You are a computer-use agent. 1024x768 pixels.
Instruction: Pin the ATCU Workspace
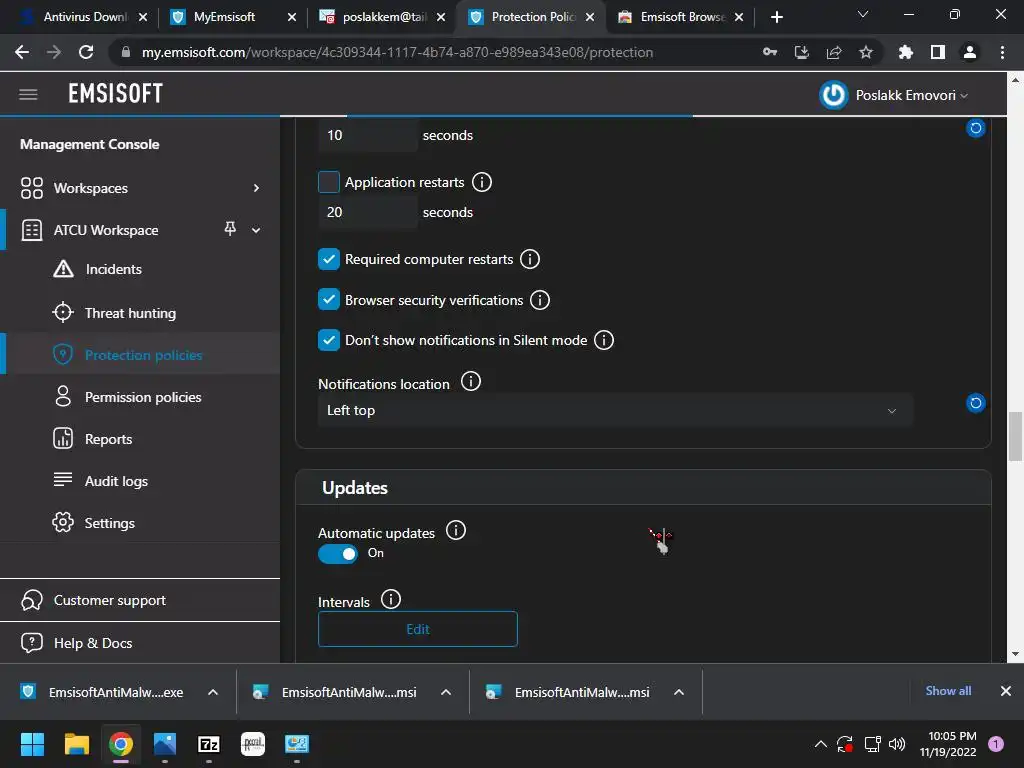[230, 229]
